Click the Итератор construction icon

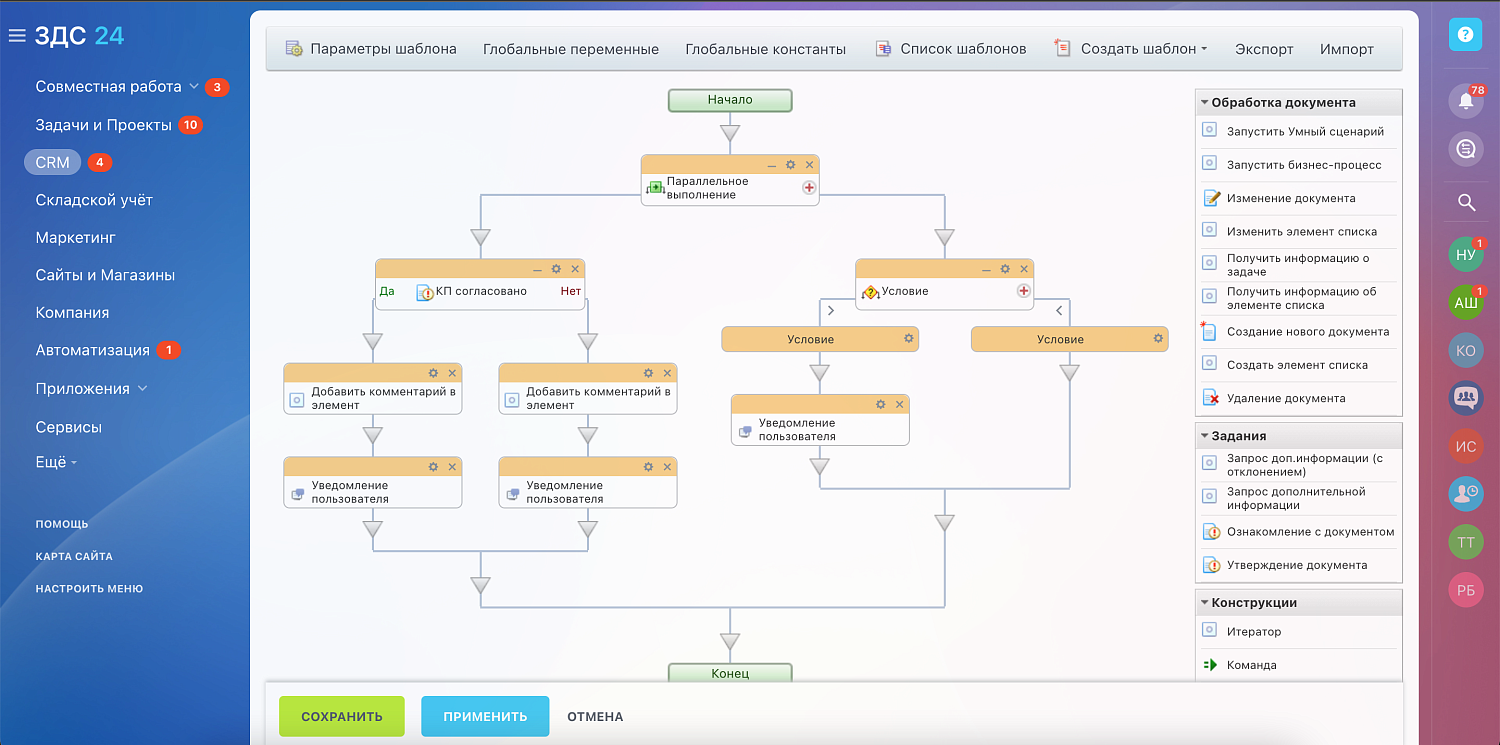[1211, 631]
